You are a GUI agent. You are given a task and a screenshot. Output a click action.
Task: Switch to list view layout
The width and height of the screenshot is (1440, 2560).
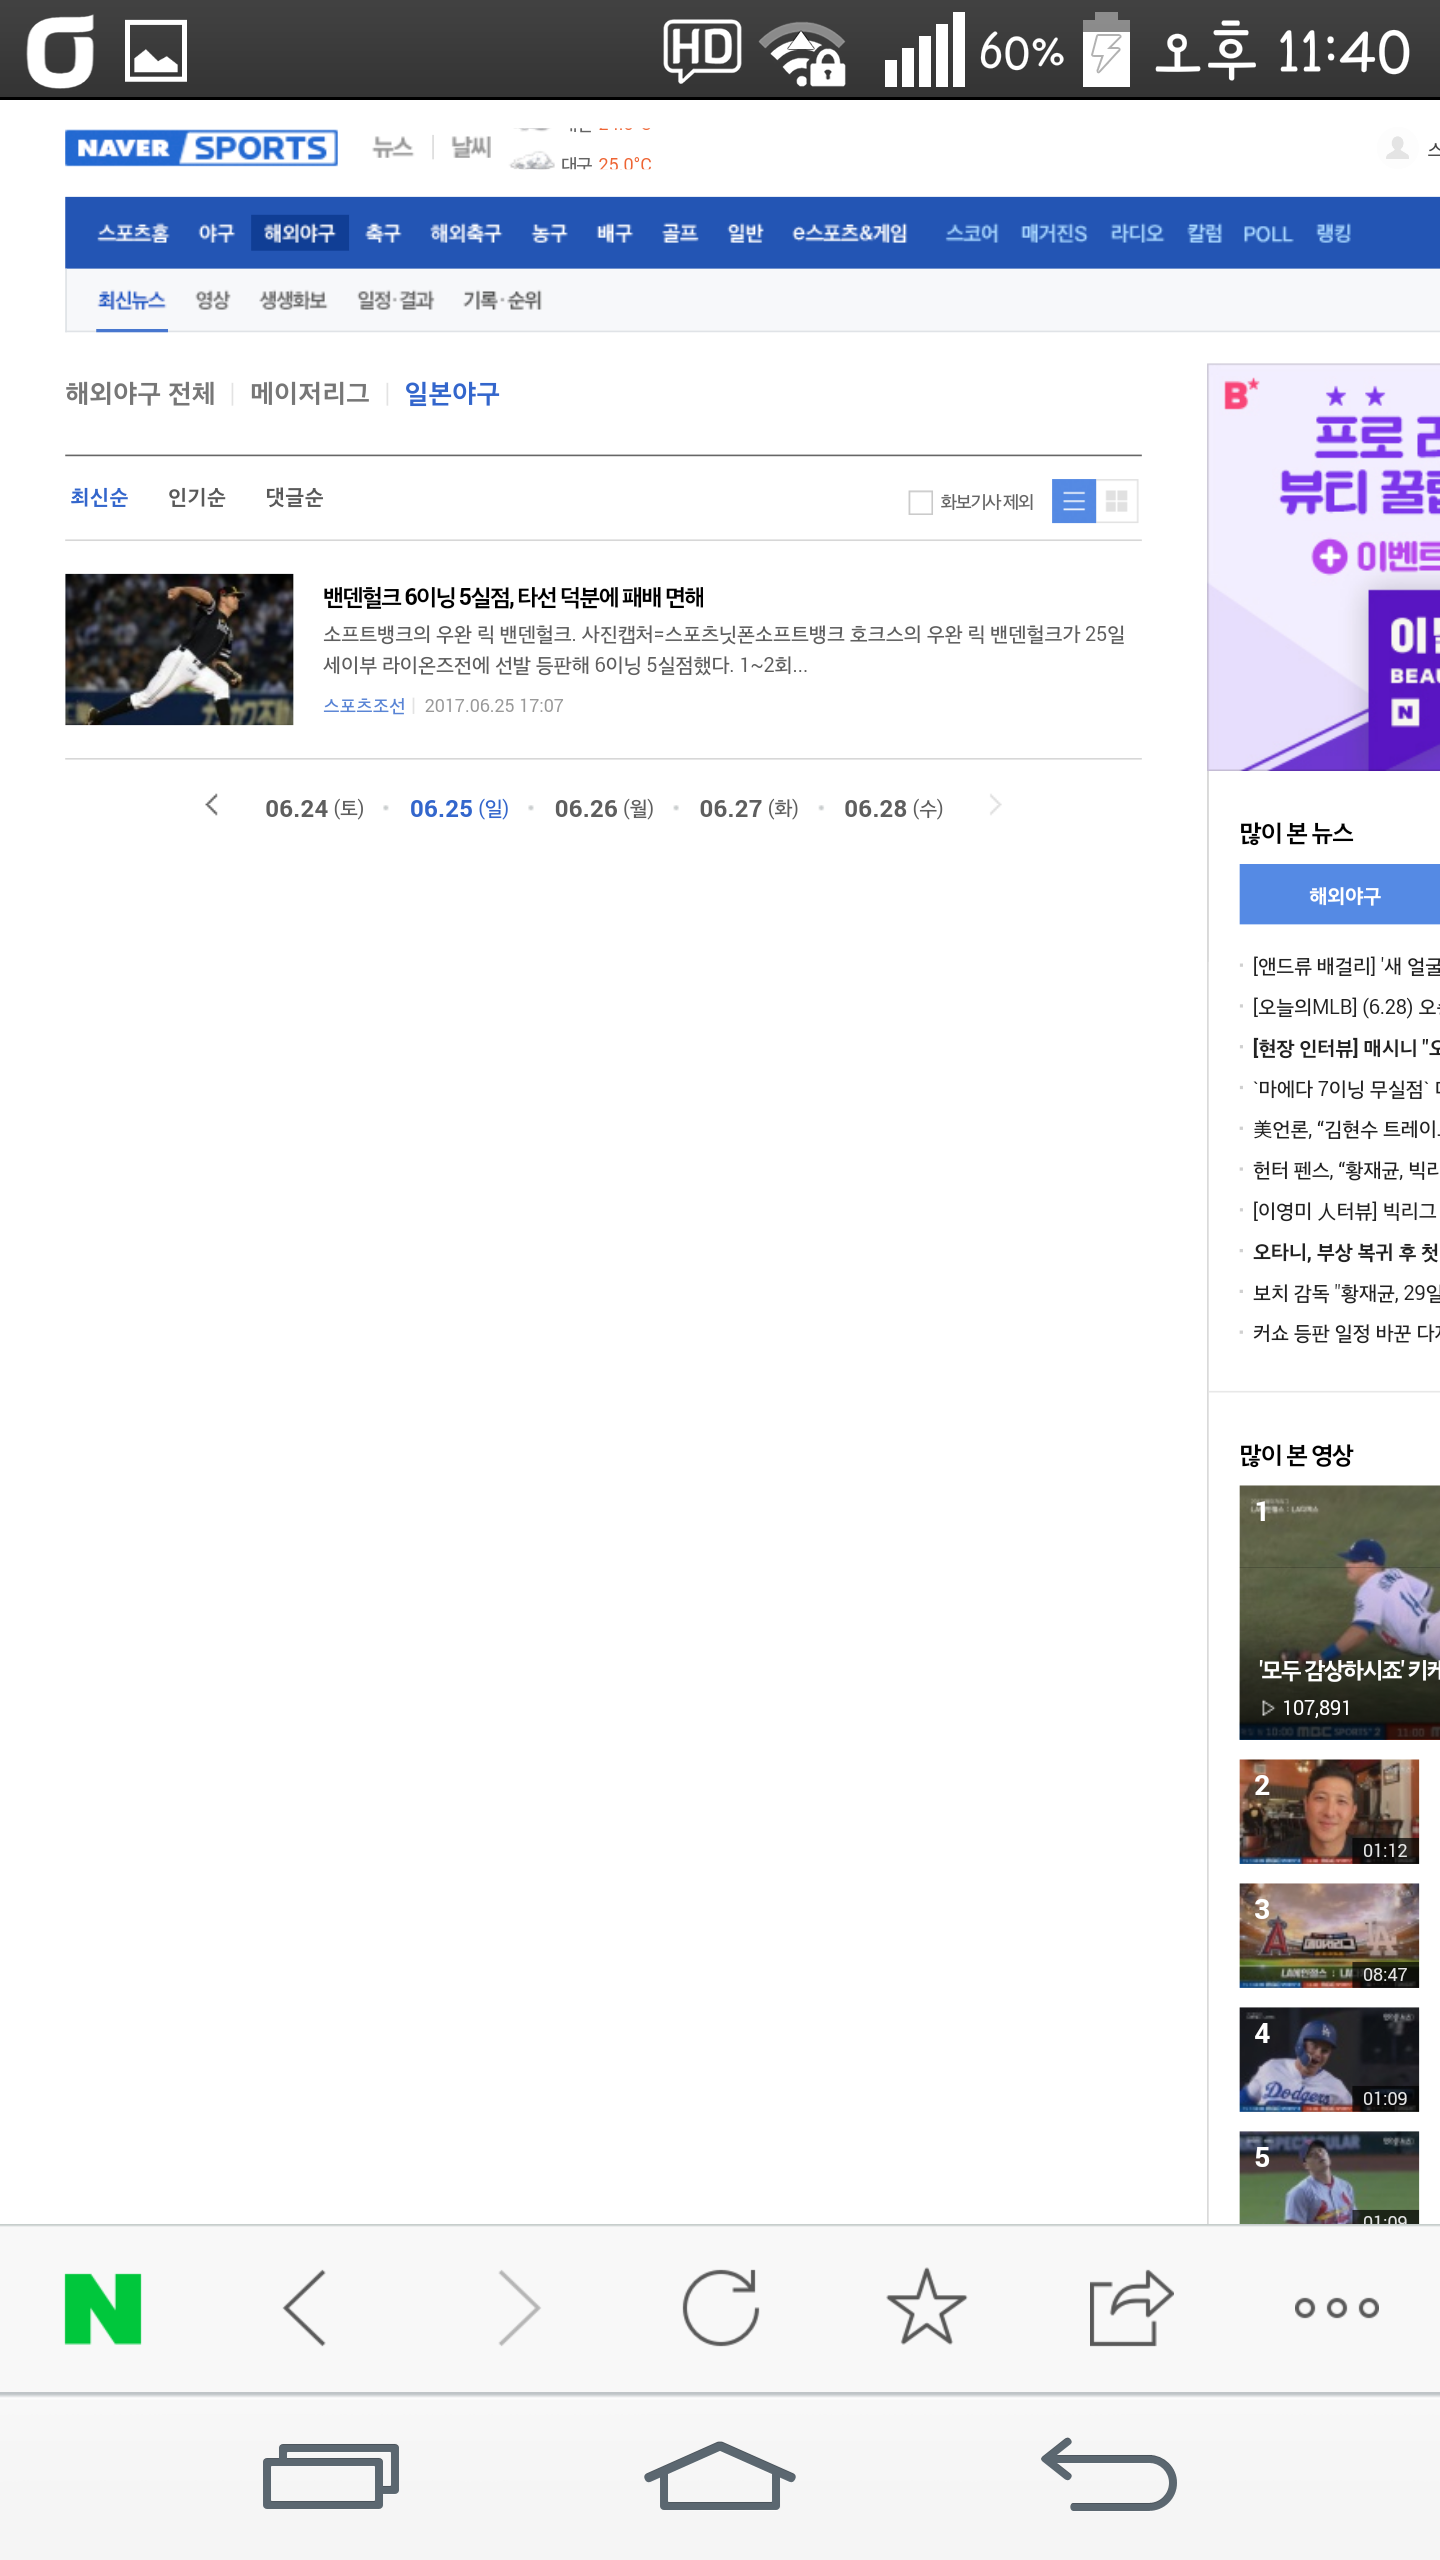pos(1074,502)
